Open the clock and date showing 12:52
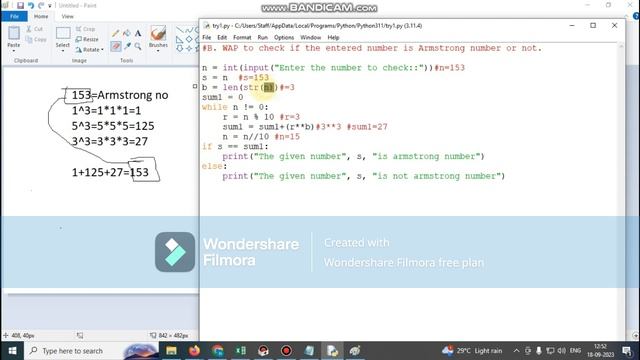 pos(601,351)
